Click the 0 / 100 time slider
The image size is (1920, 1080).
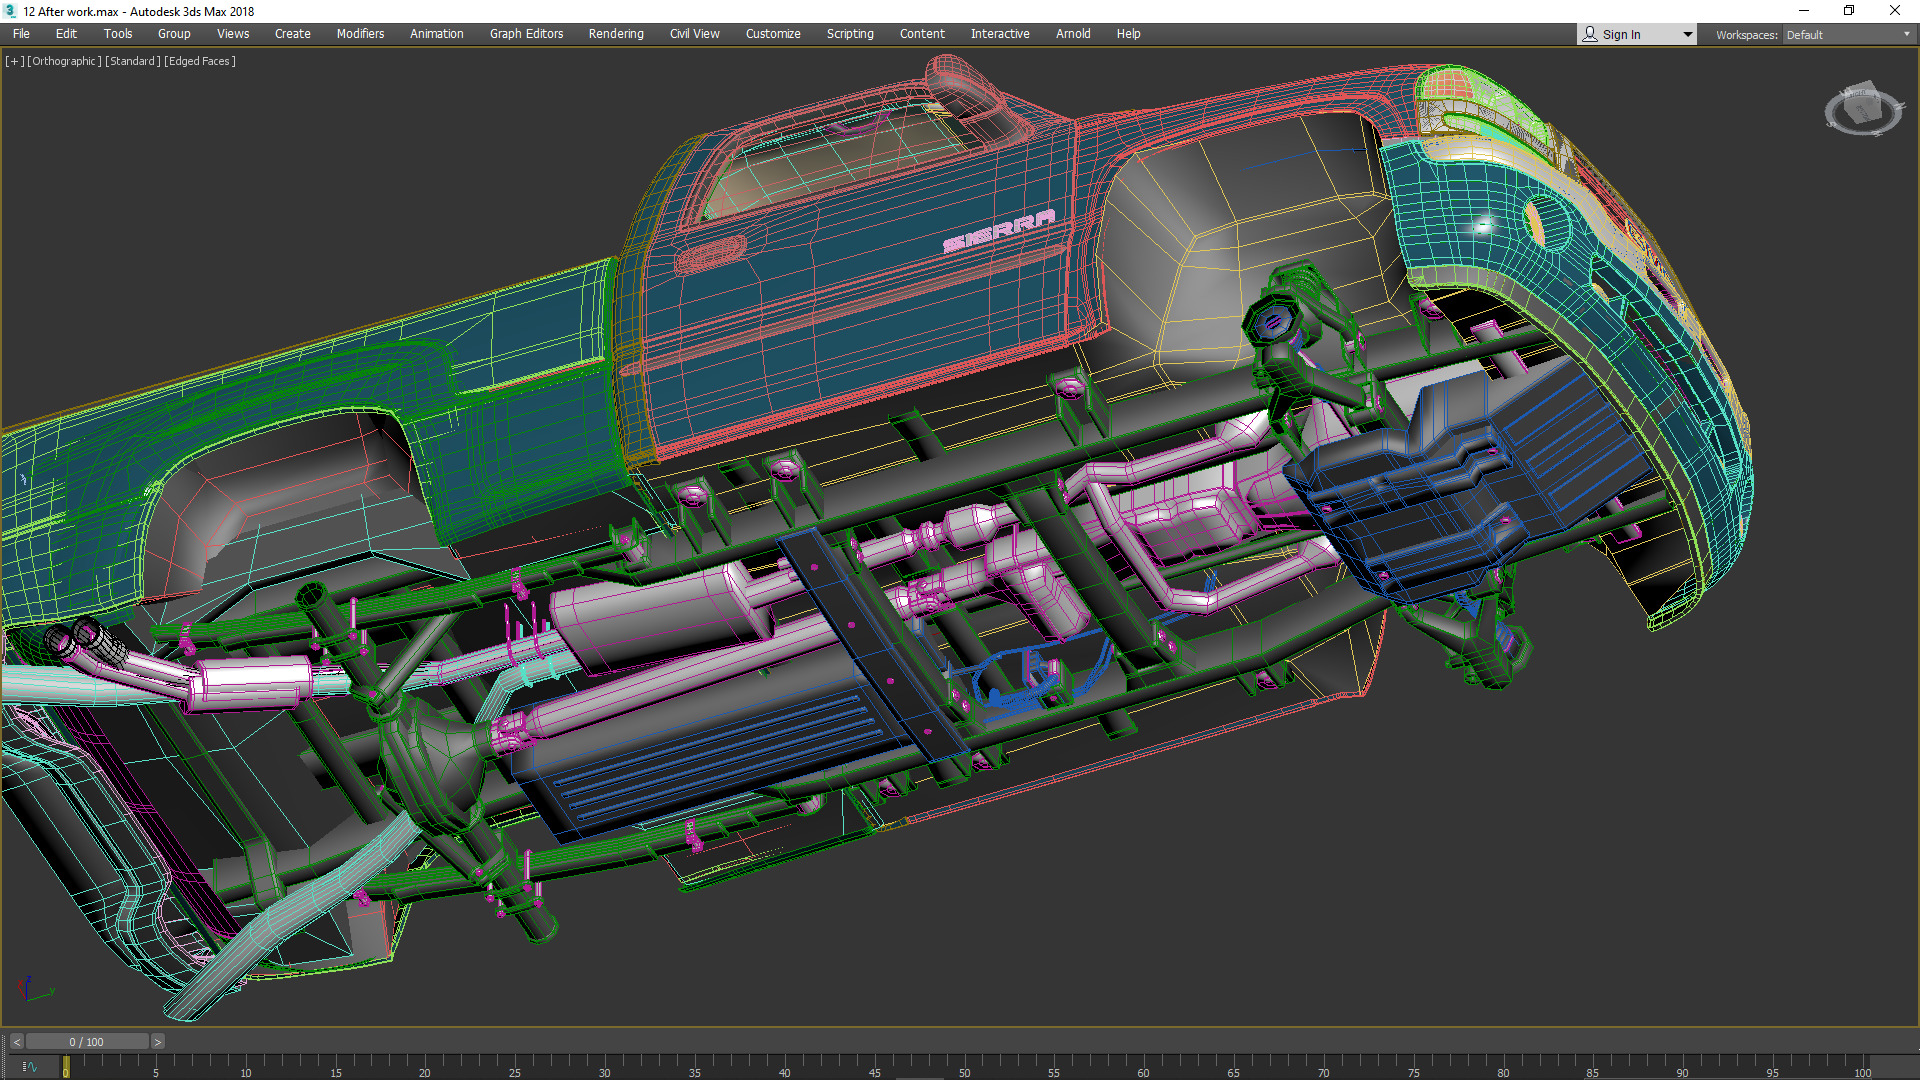[x=87, y=1042]
